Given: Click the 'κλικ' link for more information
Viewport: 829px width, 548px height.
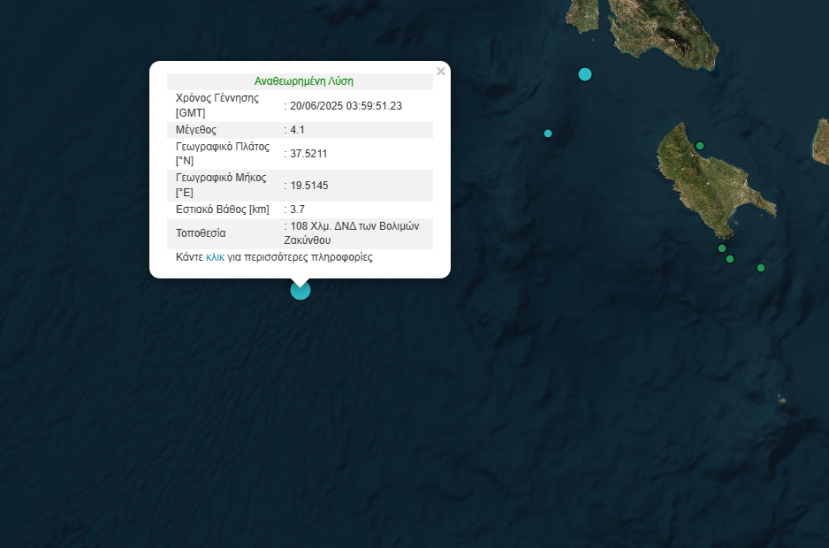Looking at the screenshot, I should (x=215, y=257).
